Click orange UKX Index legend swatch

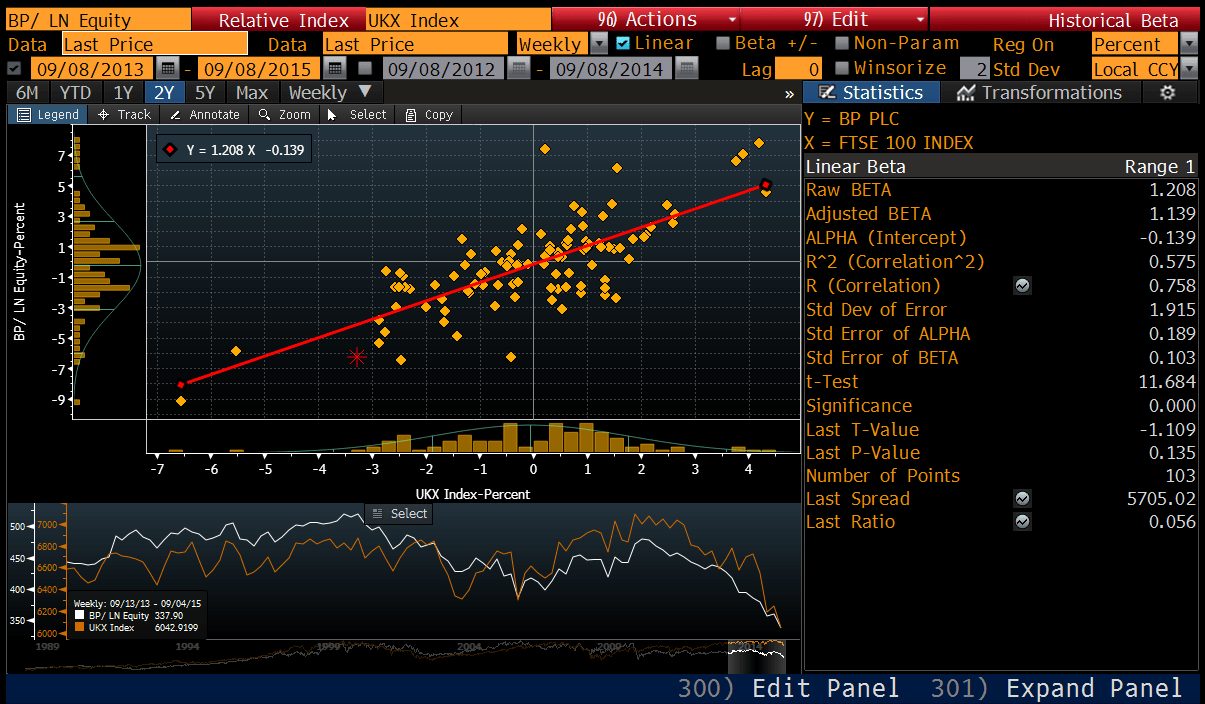coord(81,627)
